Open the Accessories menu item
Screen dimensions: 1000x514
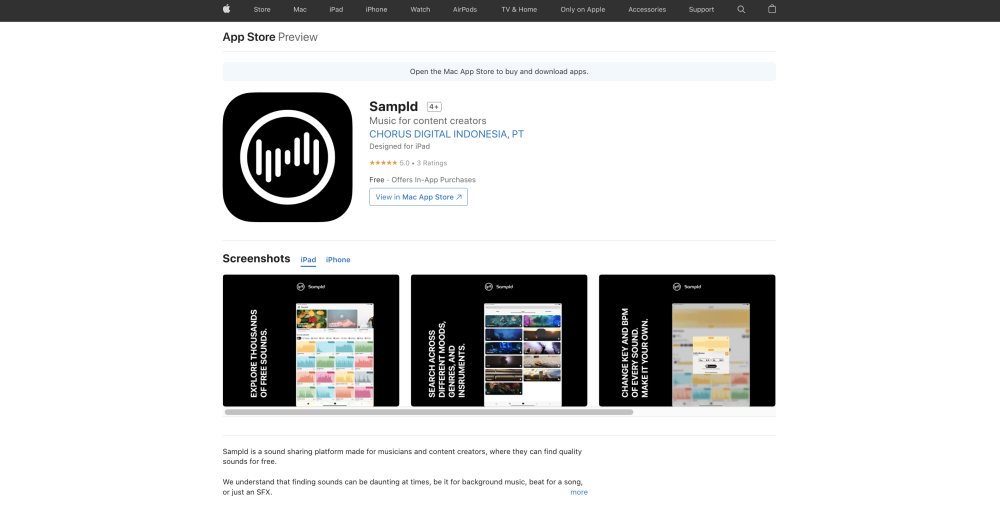pos(647,10)
